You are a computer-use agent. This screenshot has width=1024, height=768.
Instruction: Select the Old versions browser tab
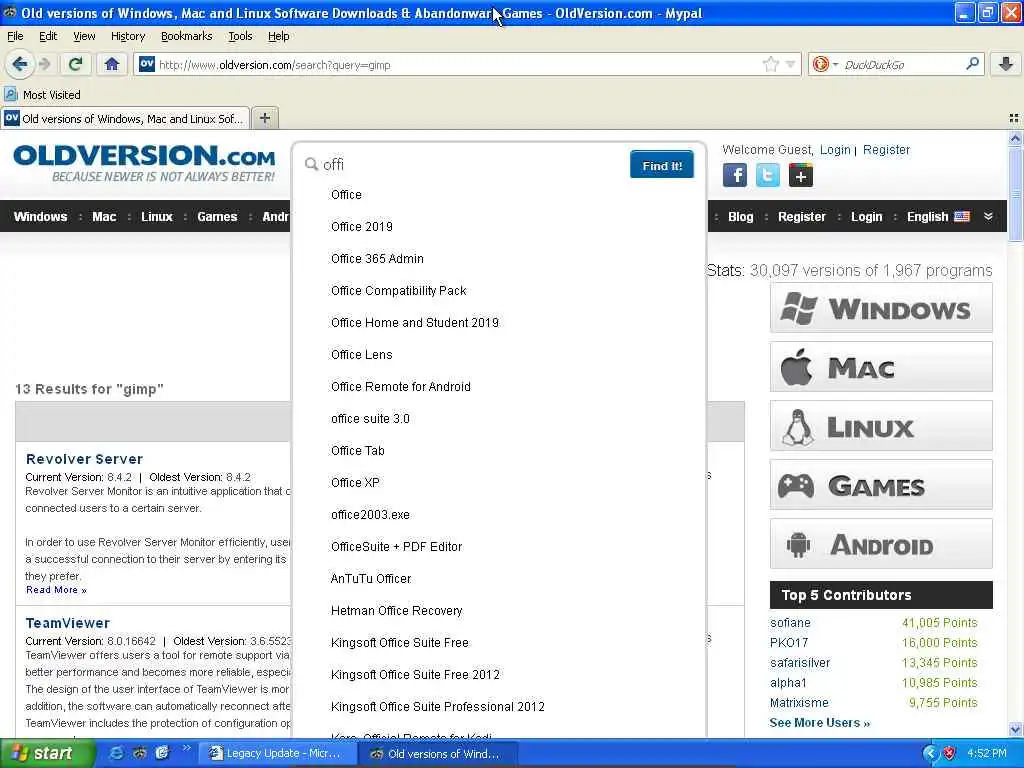[125, 118]
